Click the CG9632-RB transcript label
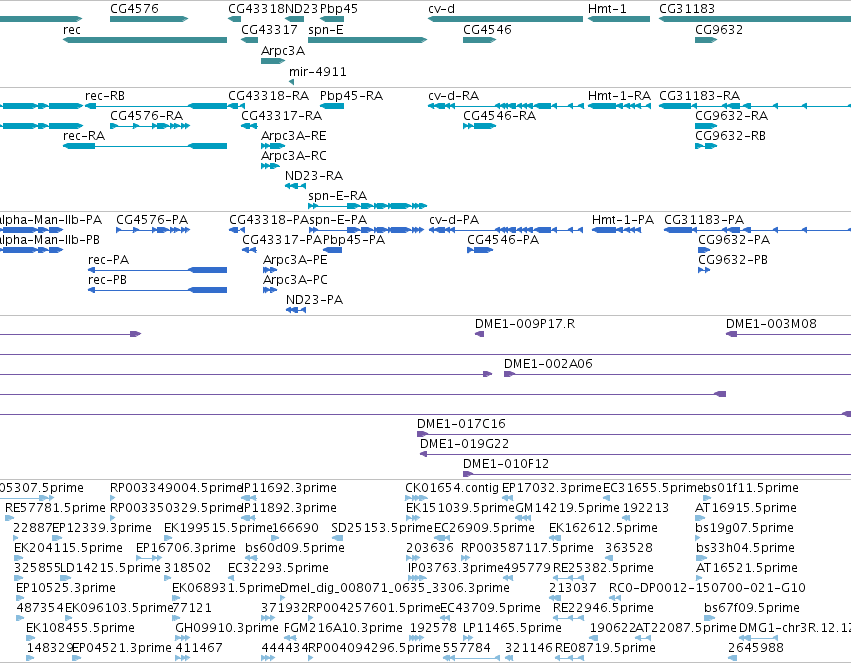 click(x=731, y=136)
